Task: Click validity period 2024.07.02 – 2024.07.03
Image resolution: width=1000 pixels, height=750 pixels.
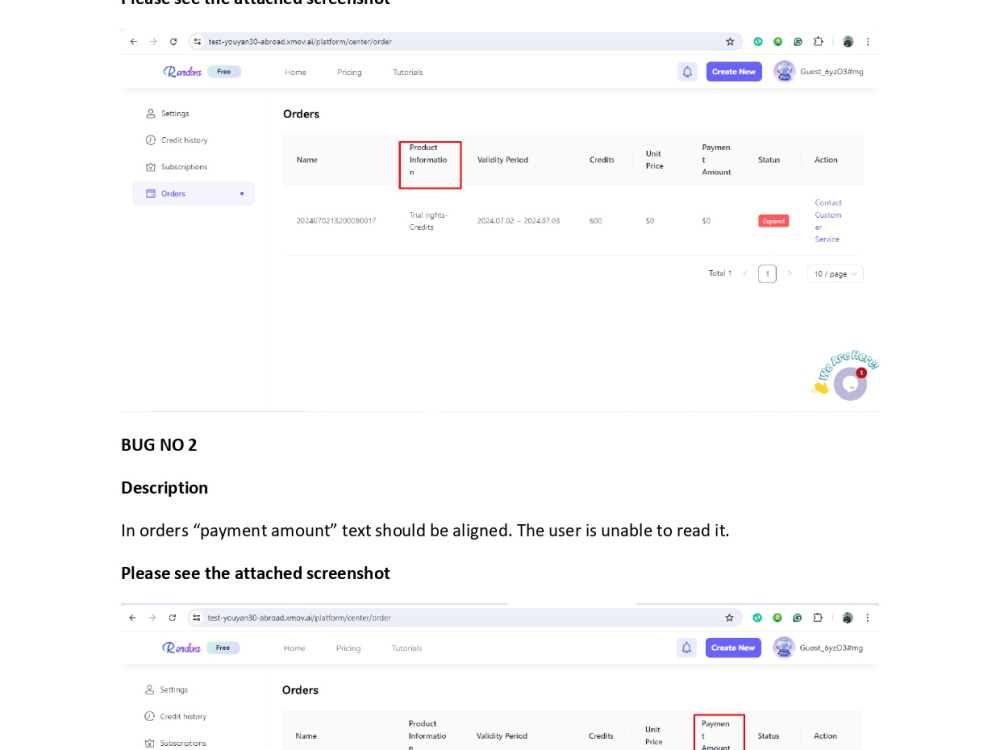Action: [518, 221]
